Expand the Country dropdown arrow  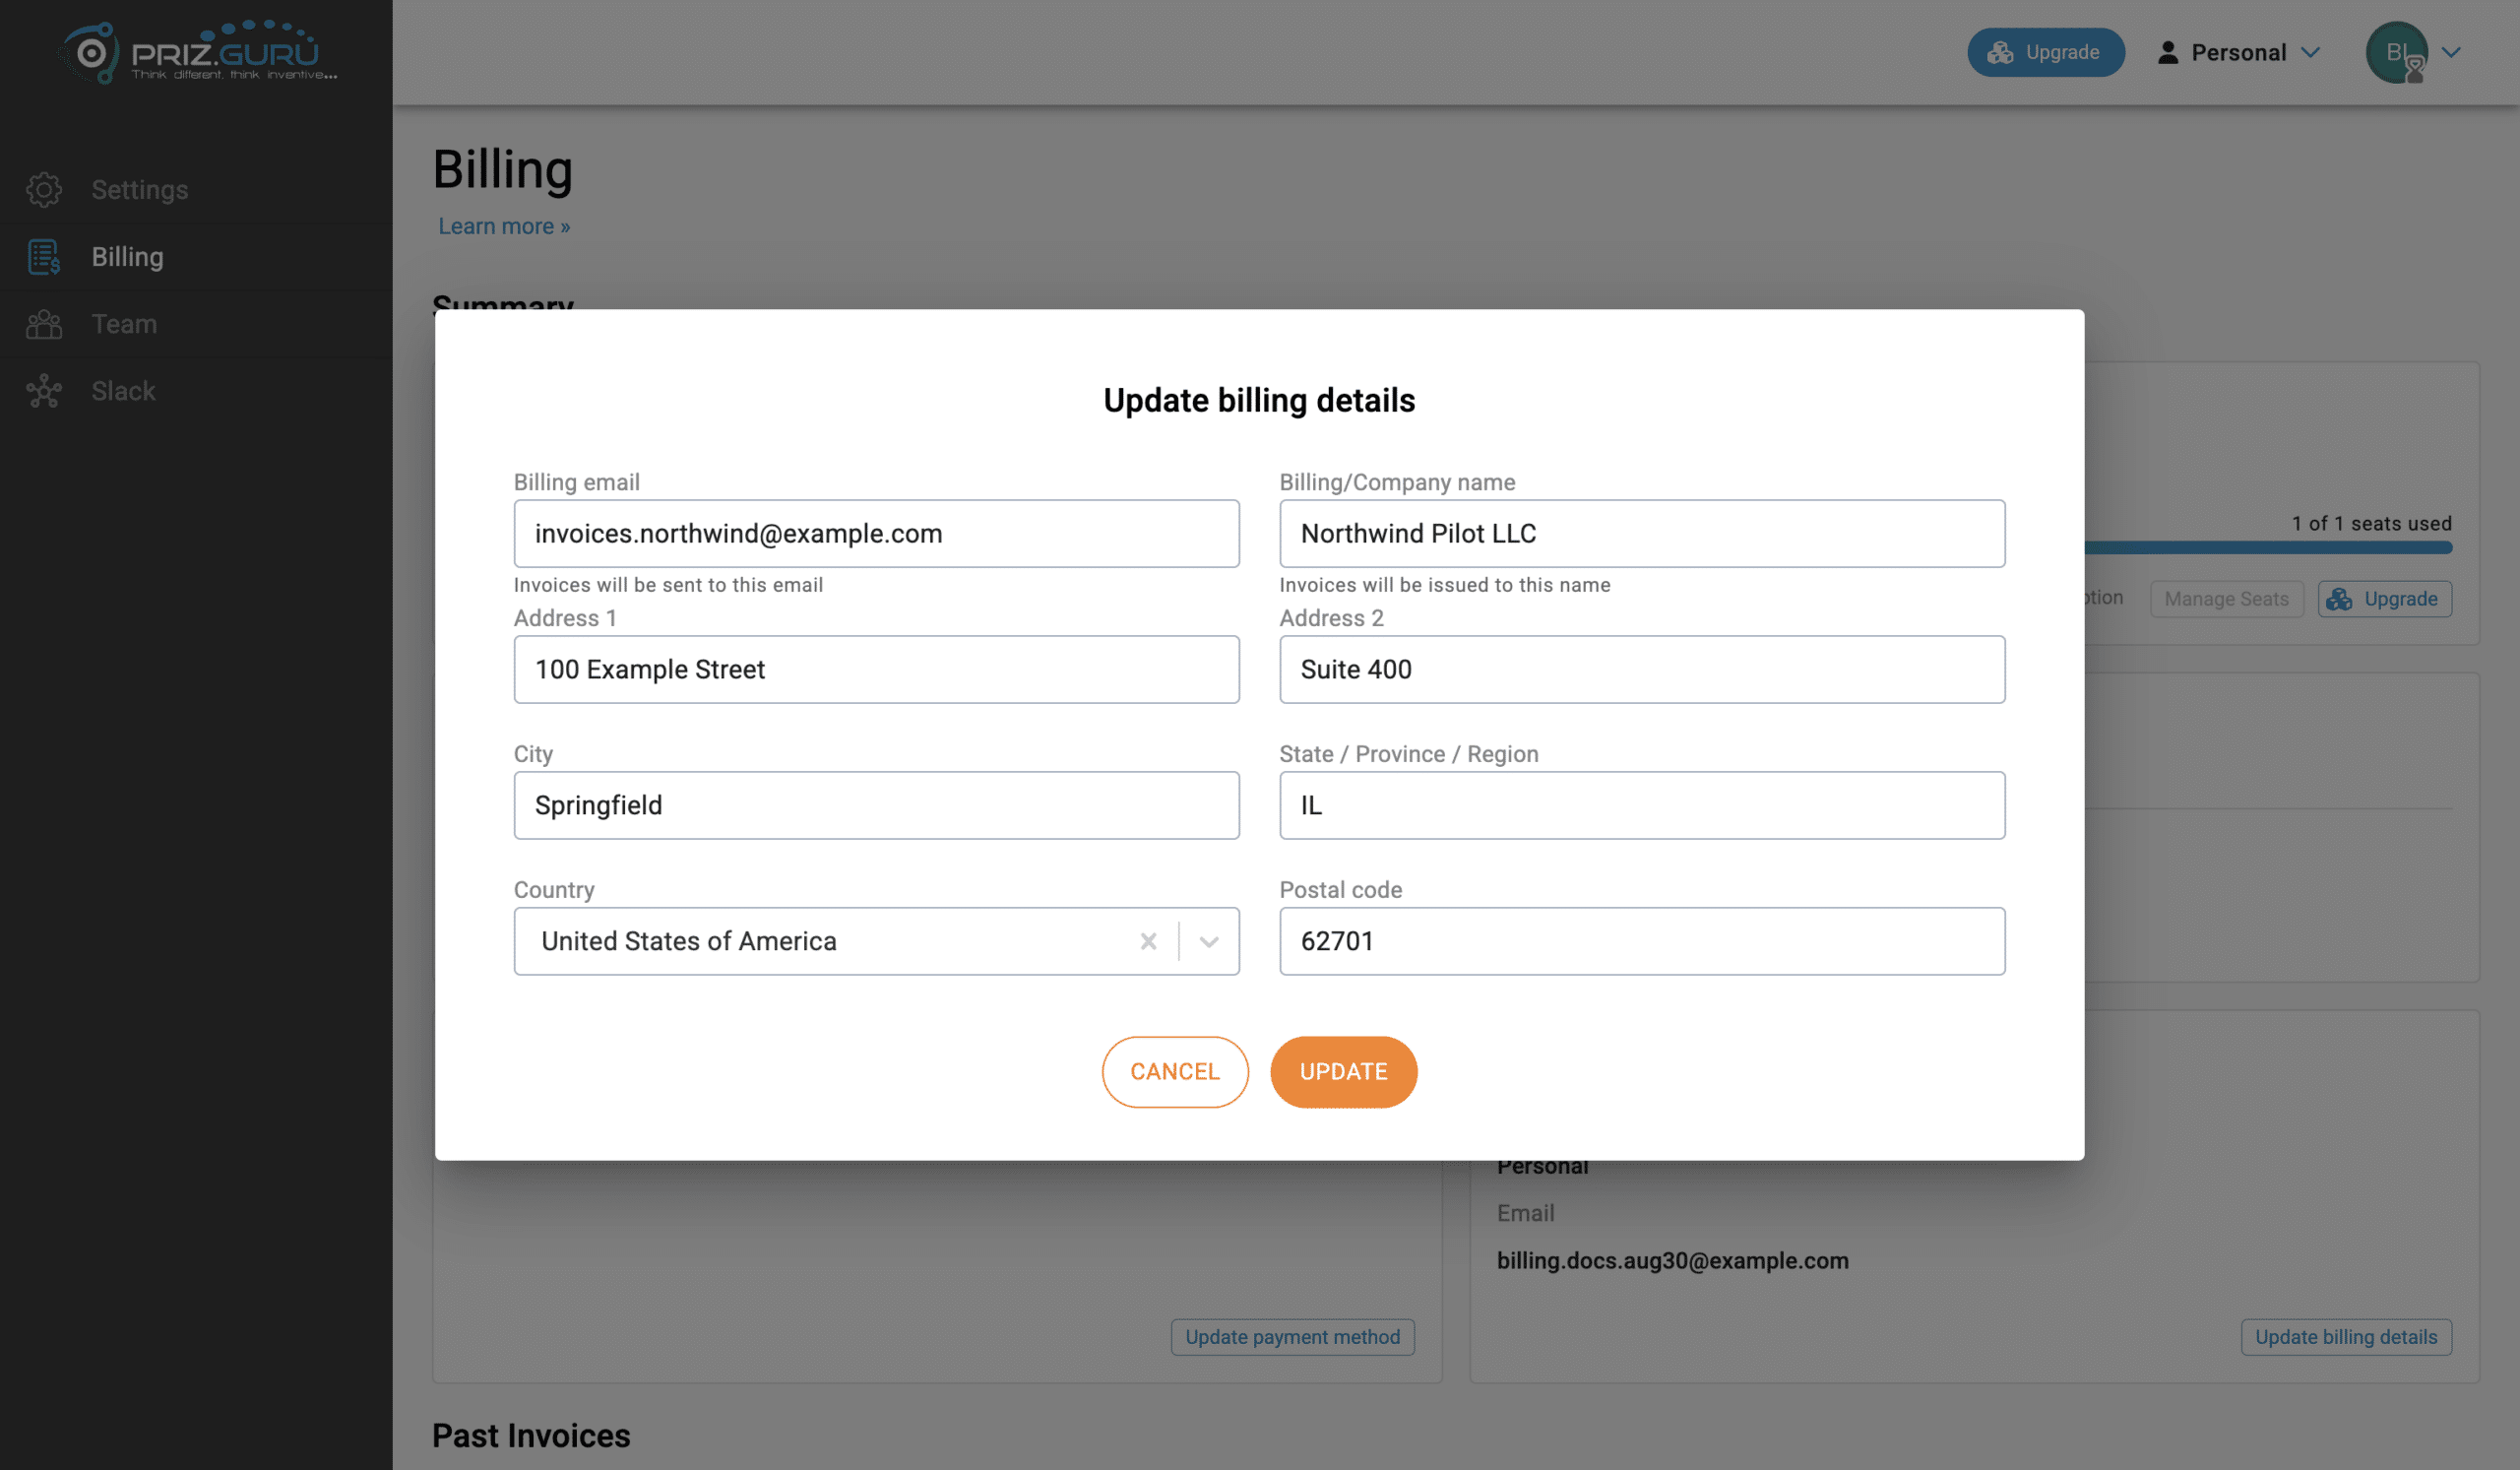tap(1209, 941)
